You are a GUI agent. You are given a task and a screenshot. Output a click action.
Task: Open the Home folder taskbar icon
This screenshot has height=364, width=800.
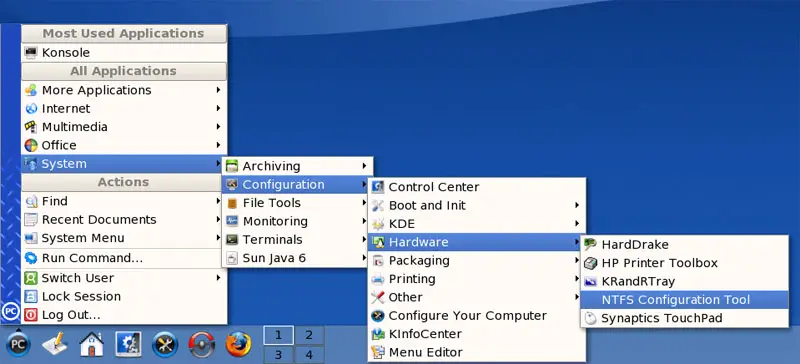[x=92, y=344]
